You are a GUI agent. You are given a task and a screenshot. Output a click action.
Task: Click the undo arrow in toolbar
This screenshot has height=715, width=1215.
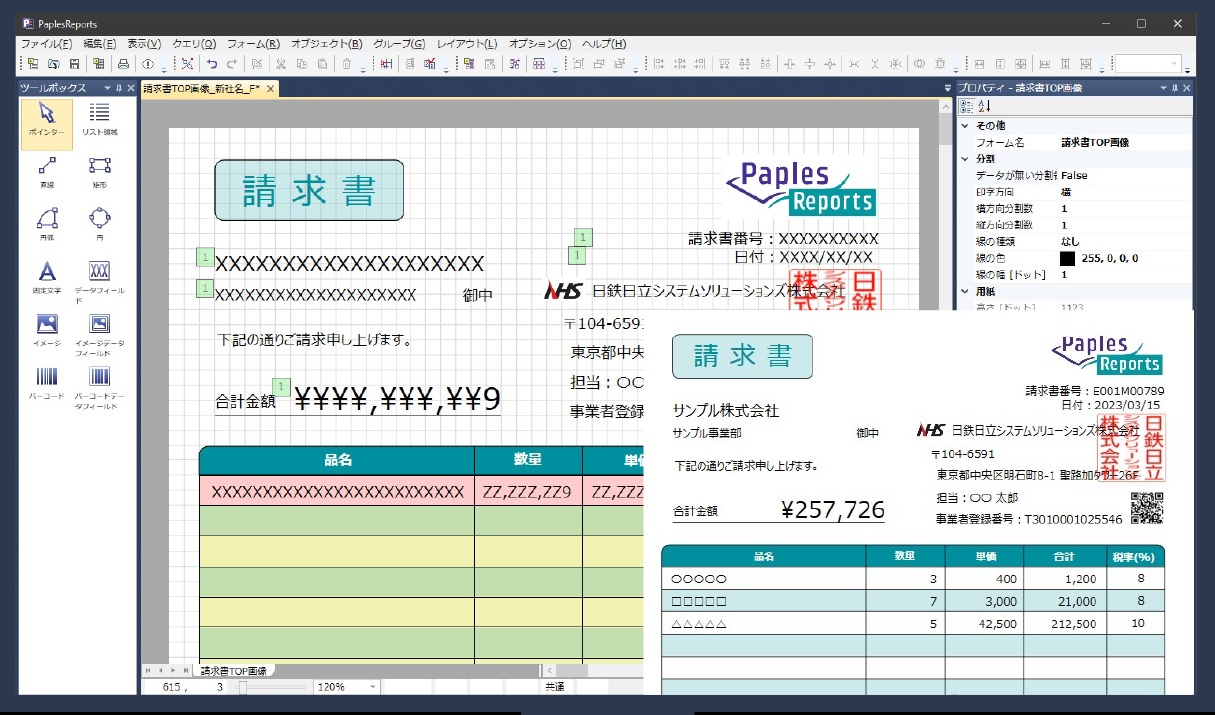(212, 64)
